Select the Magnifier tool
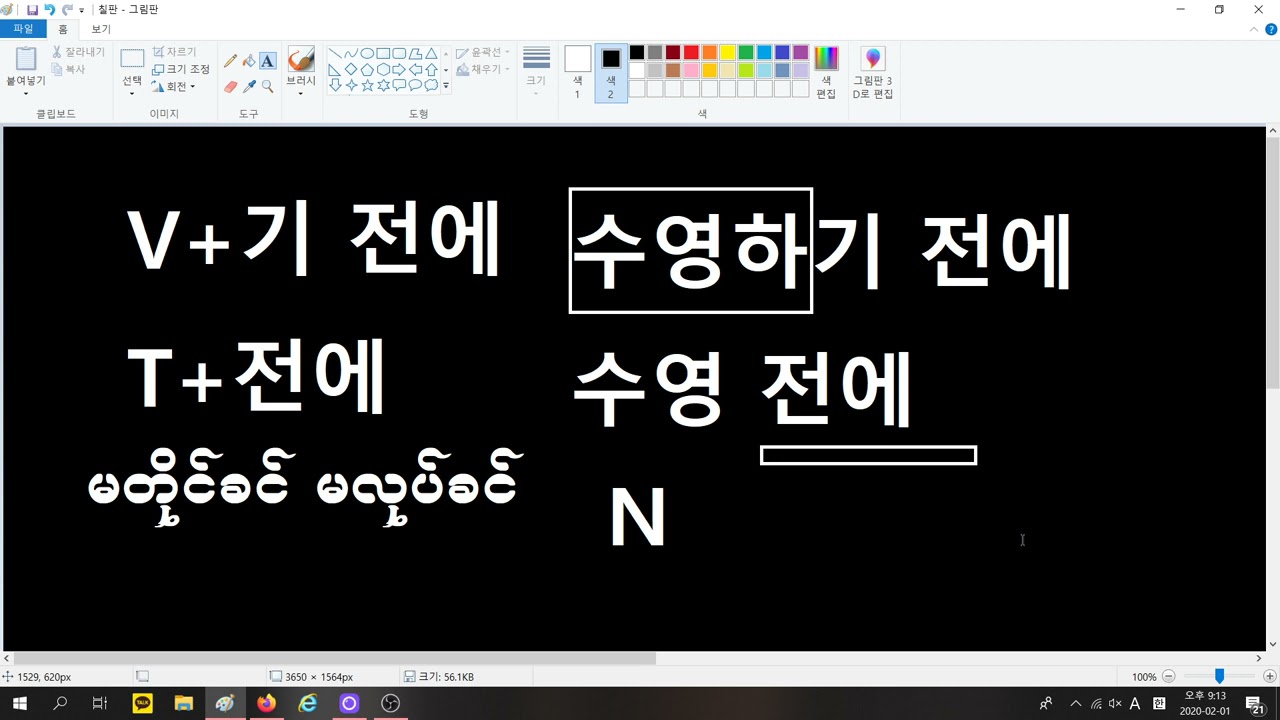This screenshot has height=720, width=1280. click(267, 87)
